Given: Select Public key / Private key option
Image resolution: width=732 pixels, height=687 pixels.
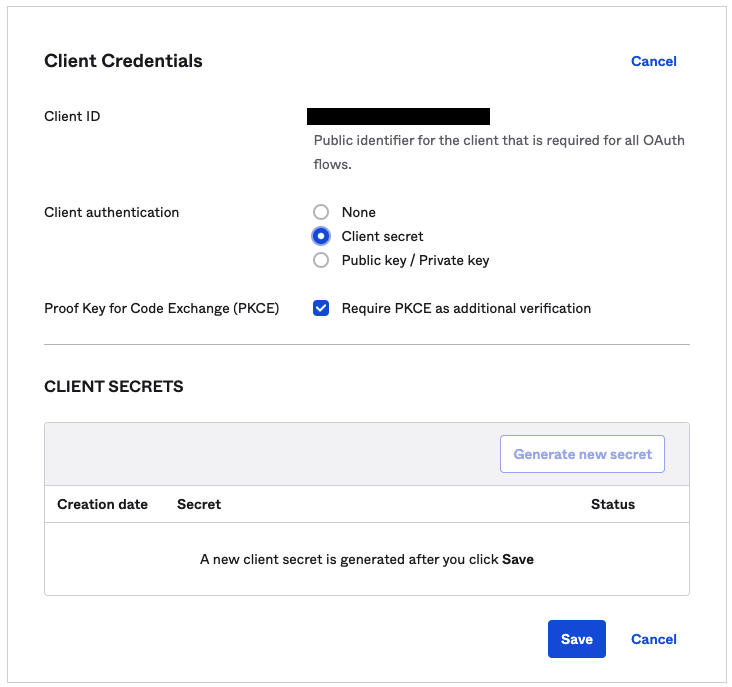Looking at the screenshot, I should [321, 260].
